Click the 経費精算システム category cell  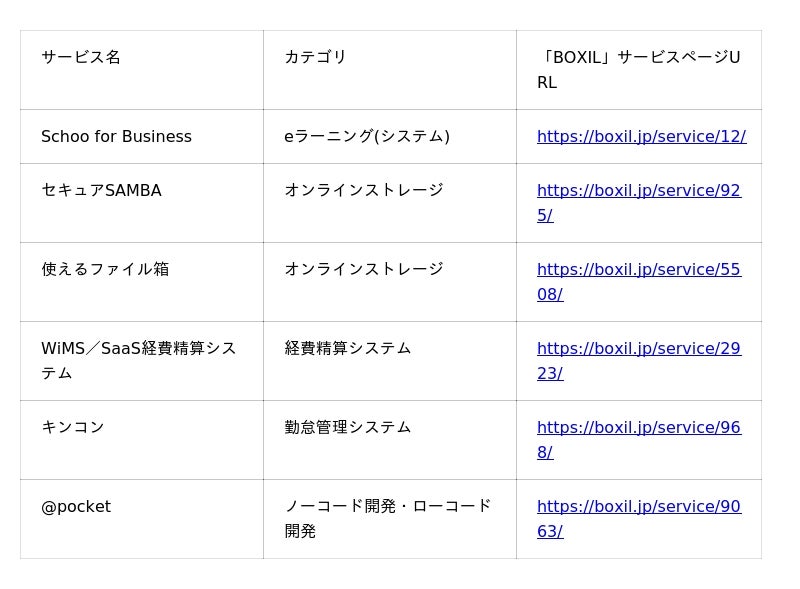pos(348,349)
